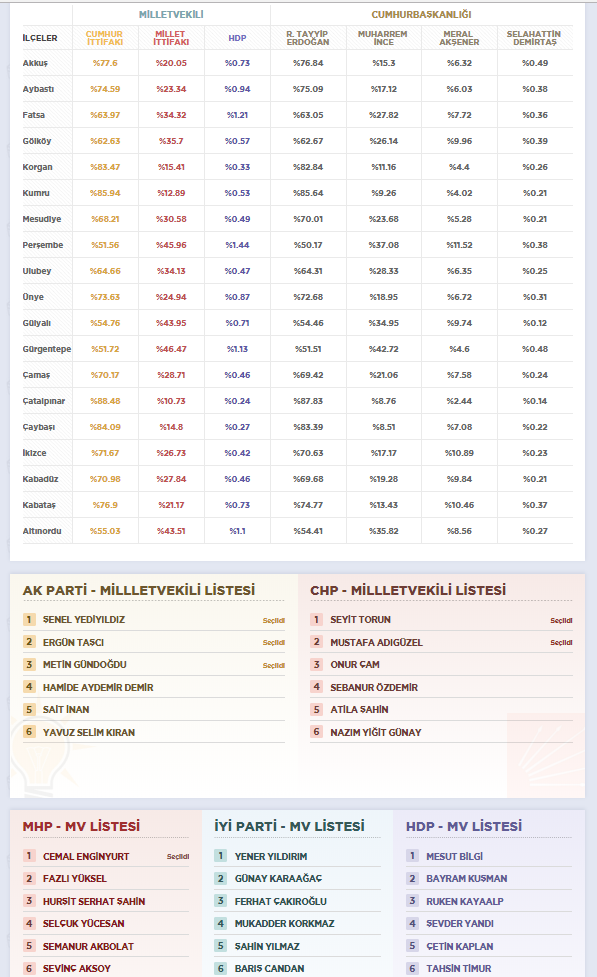
Task: Click the Gölköy district row label
Action: click(x=37, y=141)
